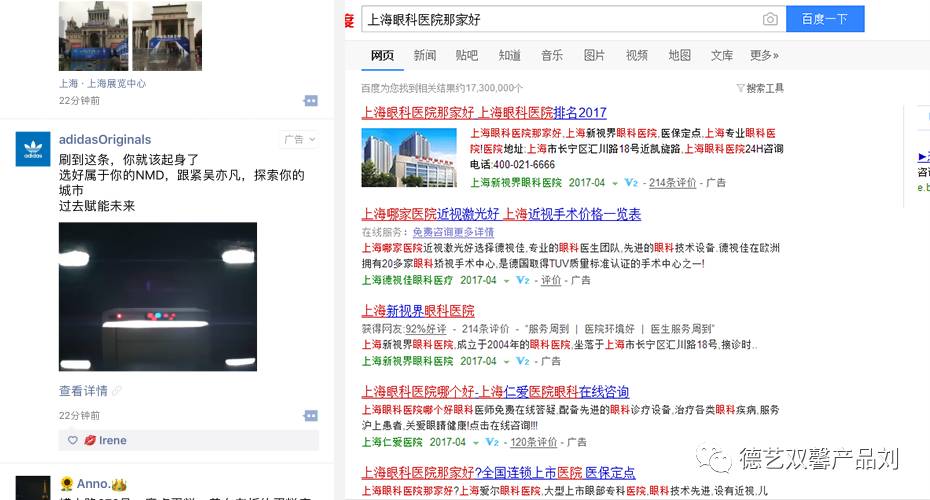Open the adidasOriginals profile name

pyautogui.click(x=105, y=139)
